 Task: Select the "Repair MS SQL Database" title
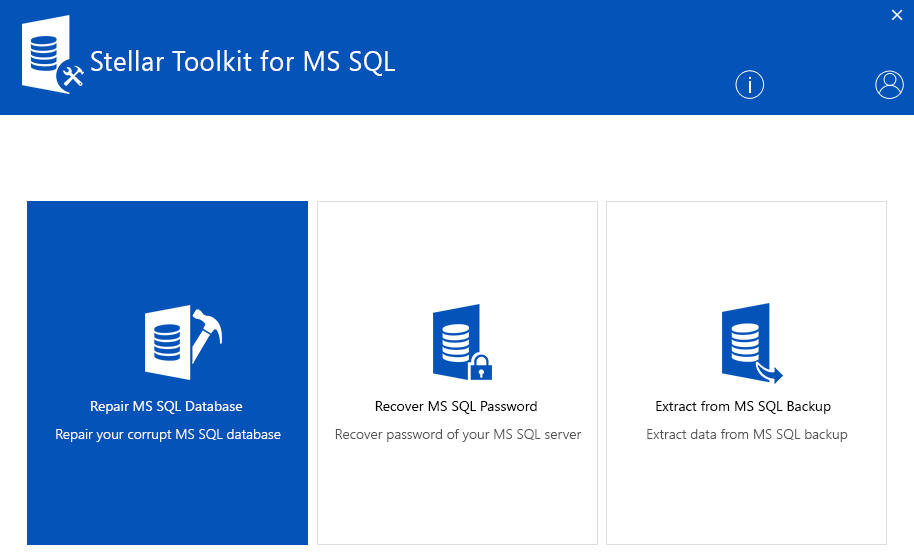[x=167, y=407]
